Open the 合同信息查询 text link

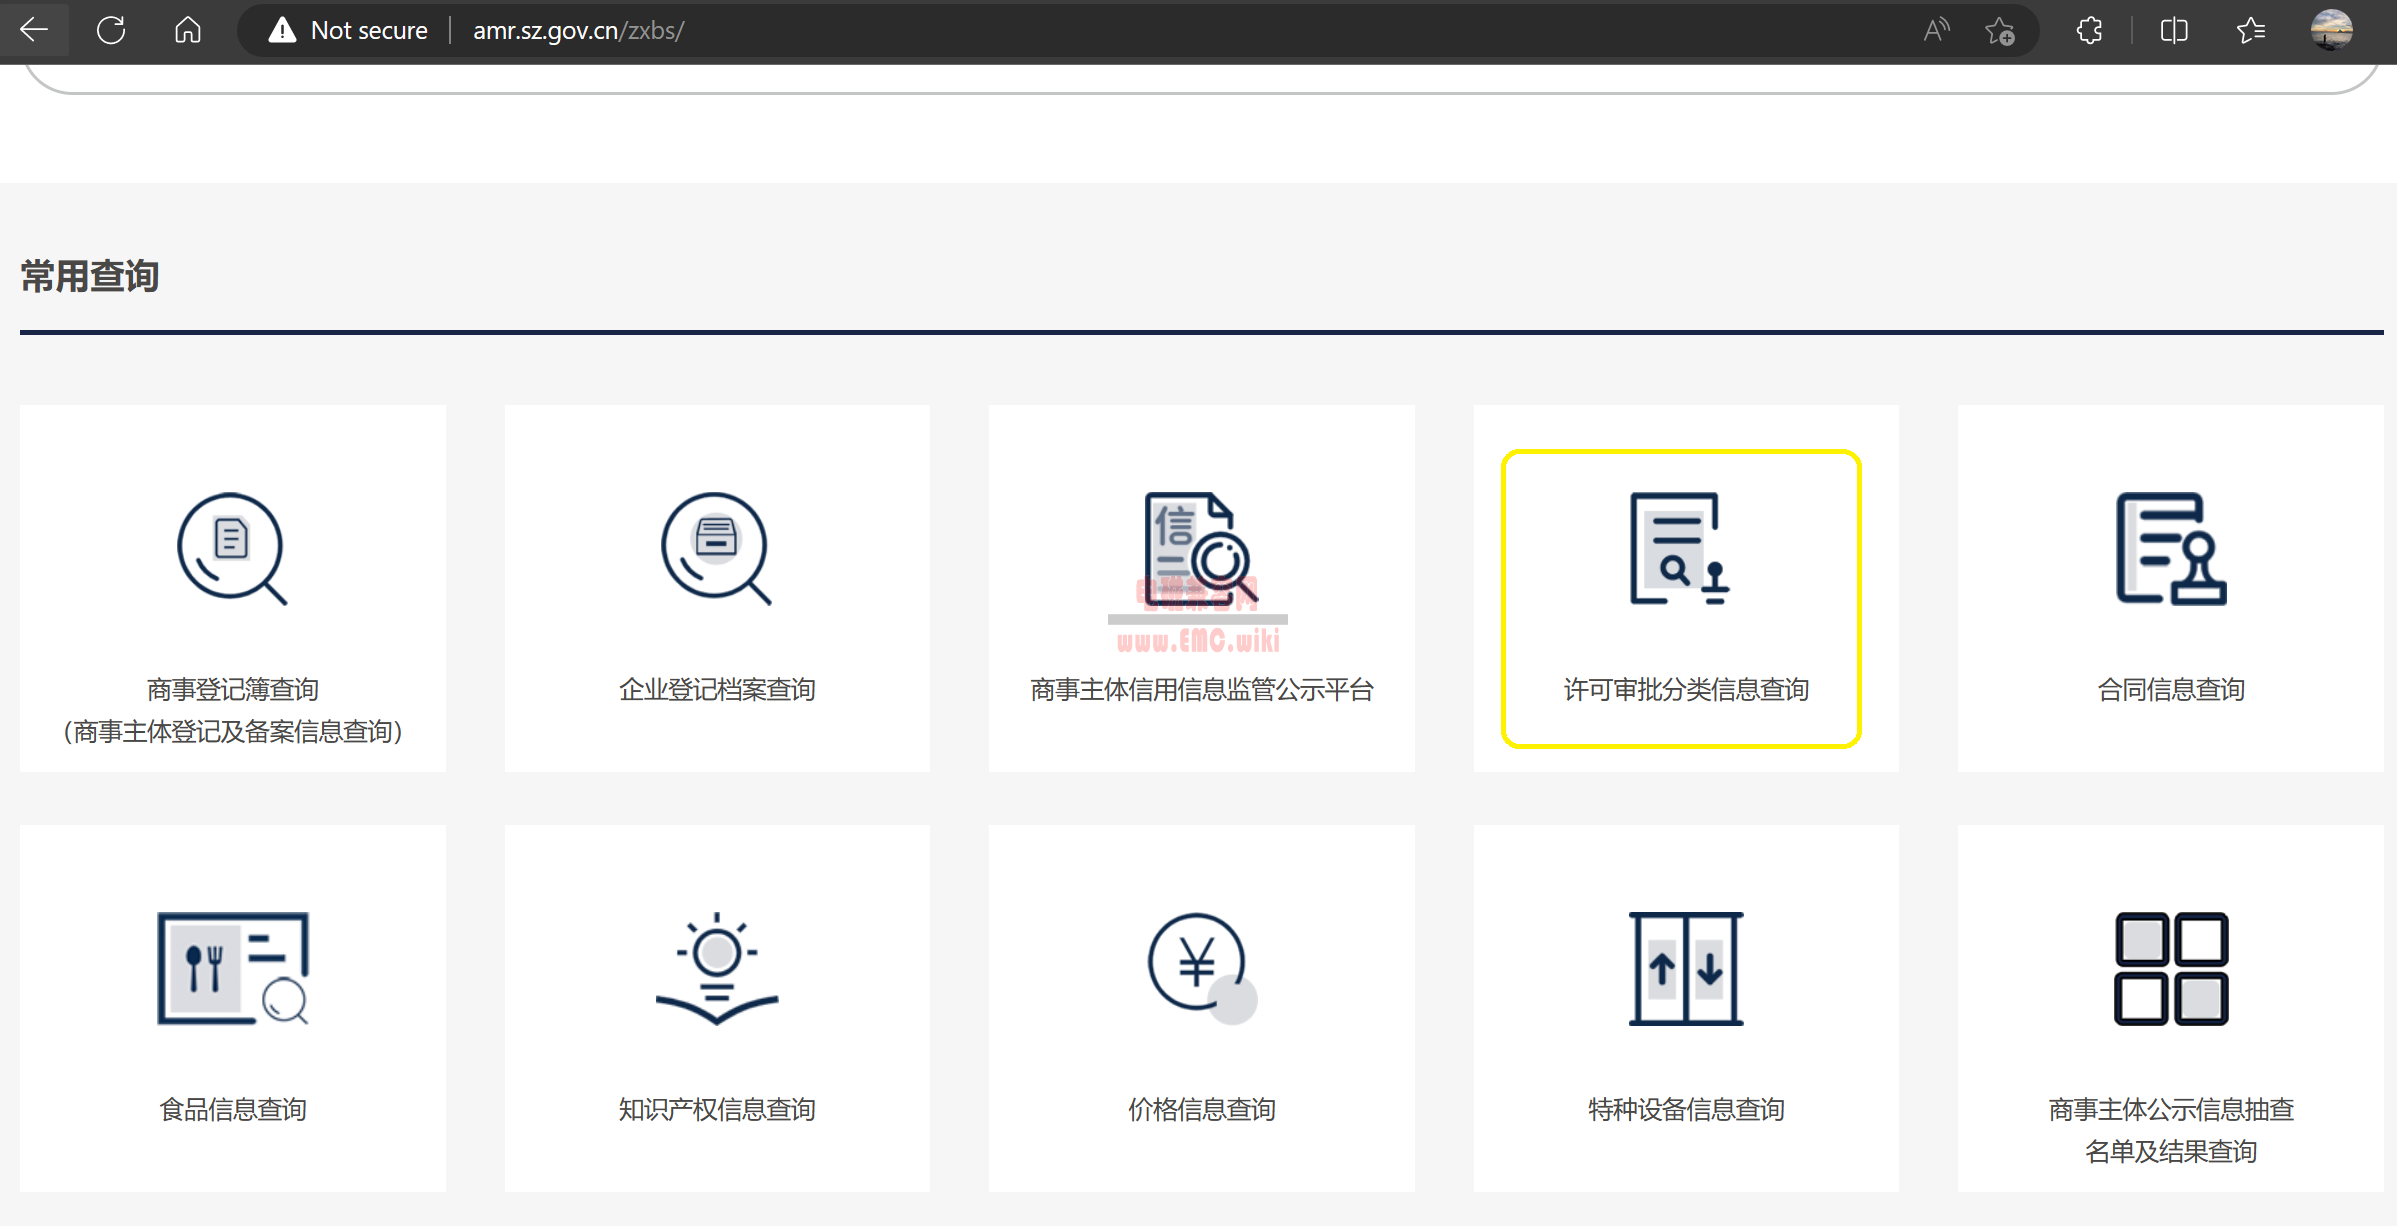point(2170,690)
